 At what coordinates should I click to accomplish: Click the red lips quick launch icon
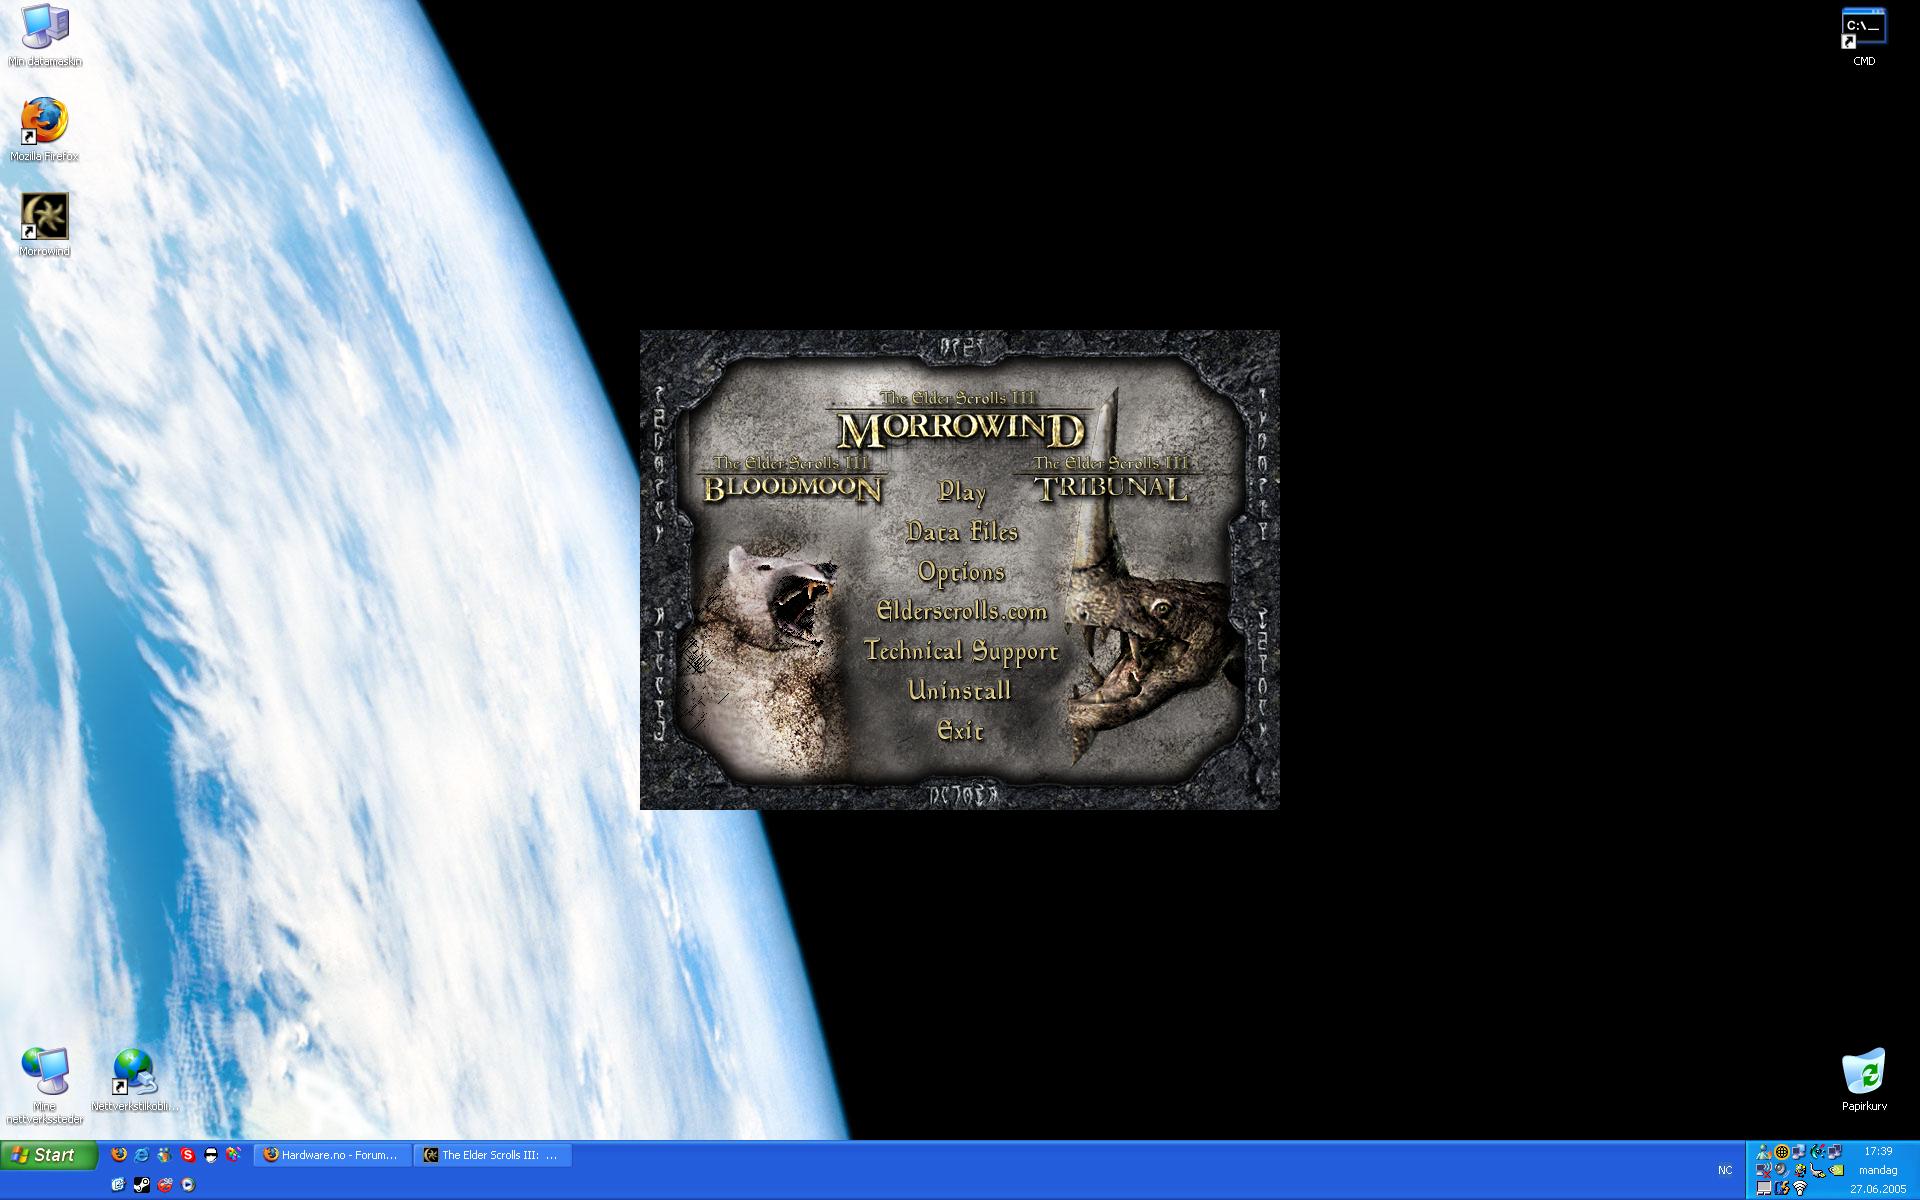point(165,1185)
